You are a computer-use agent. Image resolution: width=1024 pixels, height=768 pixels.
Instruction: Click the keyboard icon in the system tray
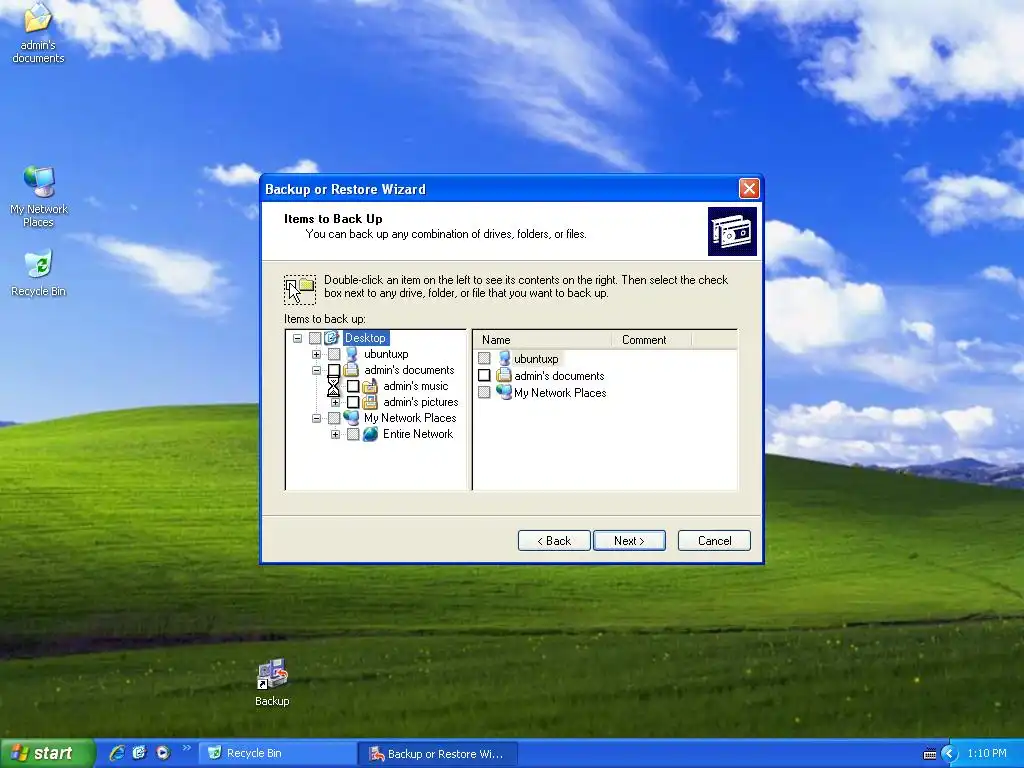click(929, 754)
